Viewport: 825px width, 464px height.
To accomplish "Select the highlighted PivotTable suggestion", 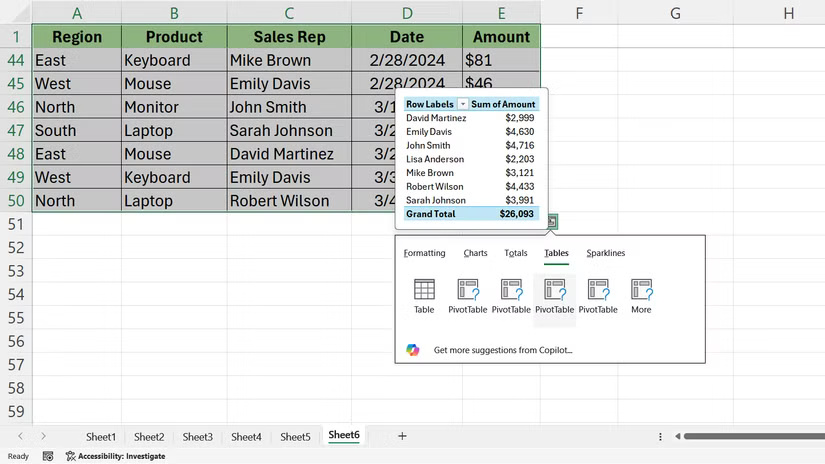I will (554, 296).
